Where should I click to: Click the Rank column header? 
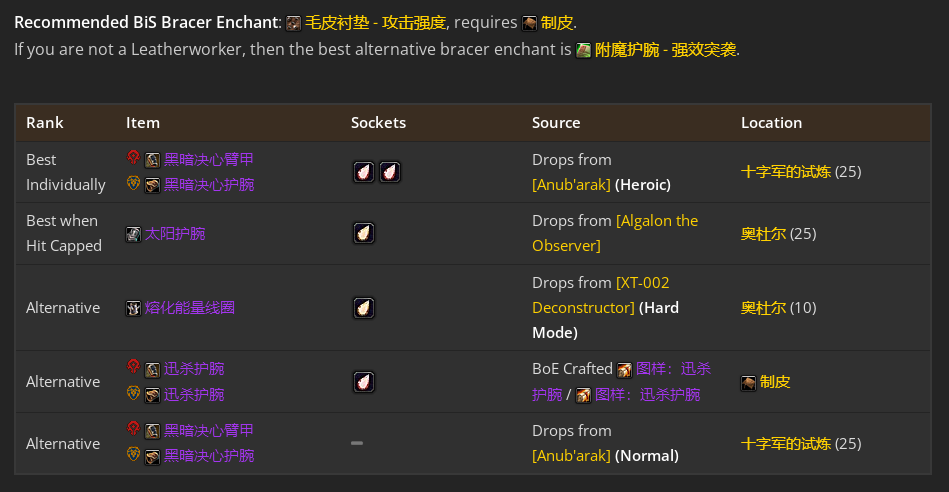(45, 123)
